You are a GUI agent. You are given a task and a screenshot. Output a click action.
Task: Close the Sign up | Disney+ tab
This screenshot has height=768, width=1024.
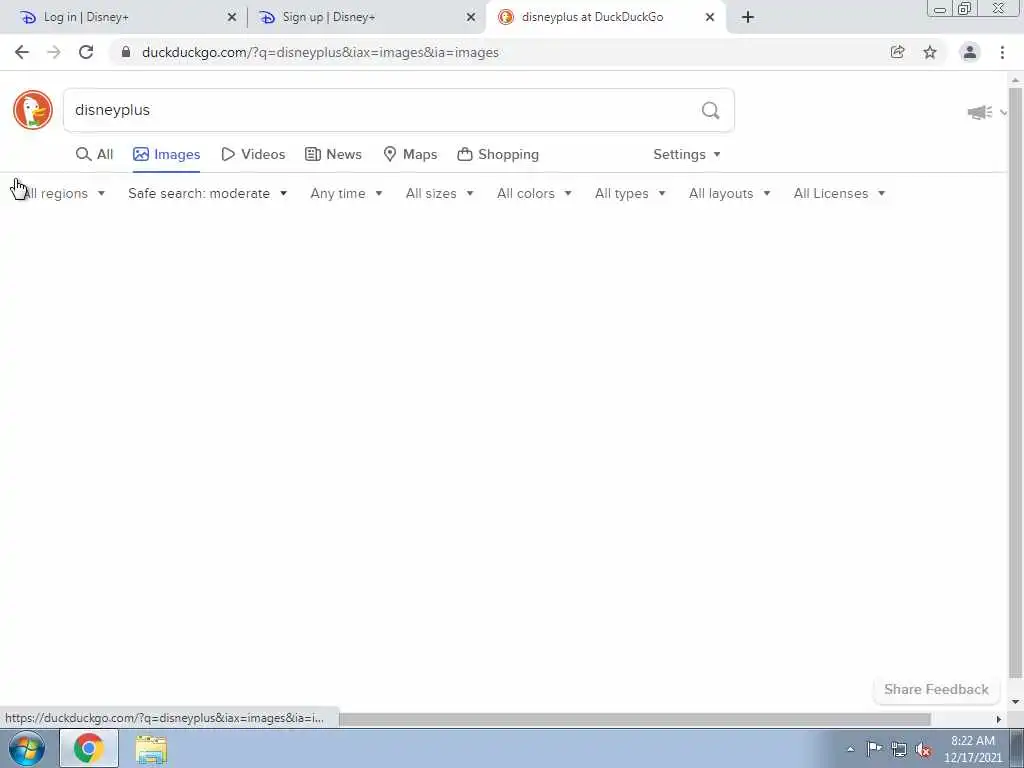pos(471,17)
